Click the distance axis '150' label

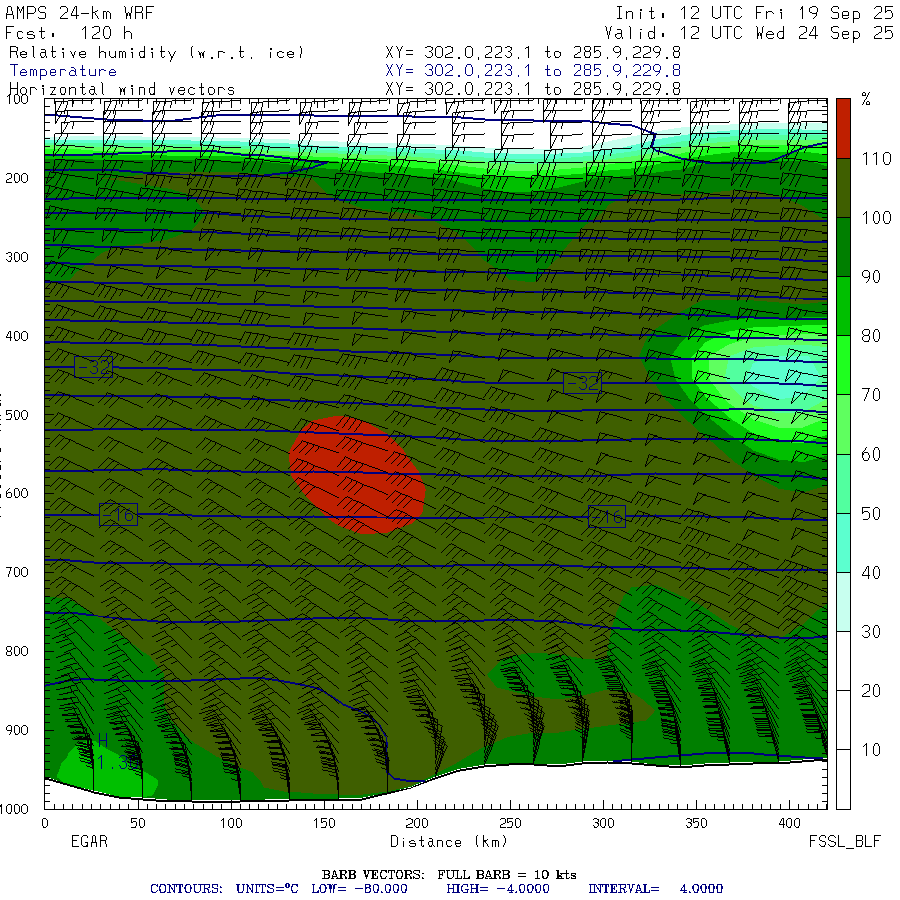click(324, 824)
